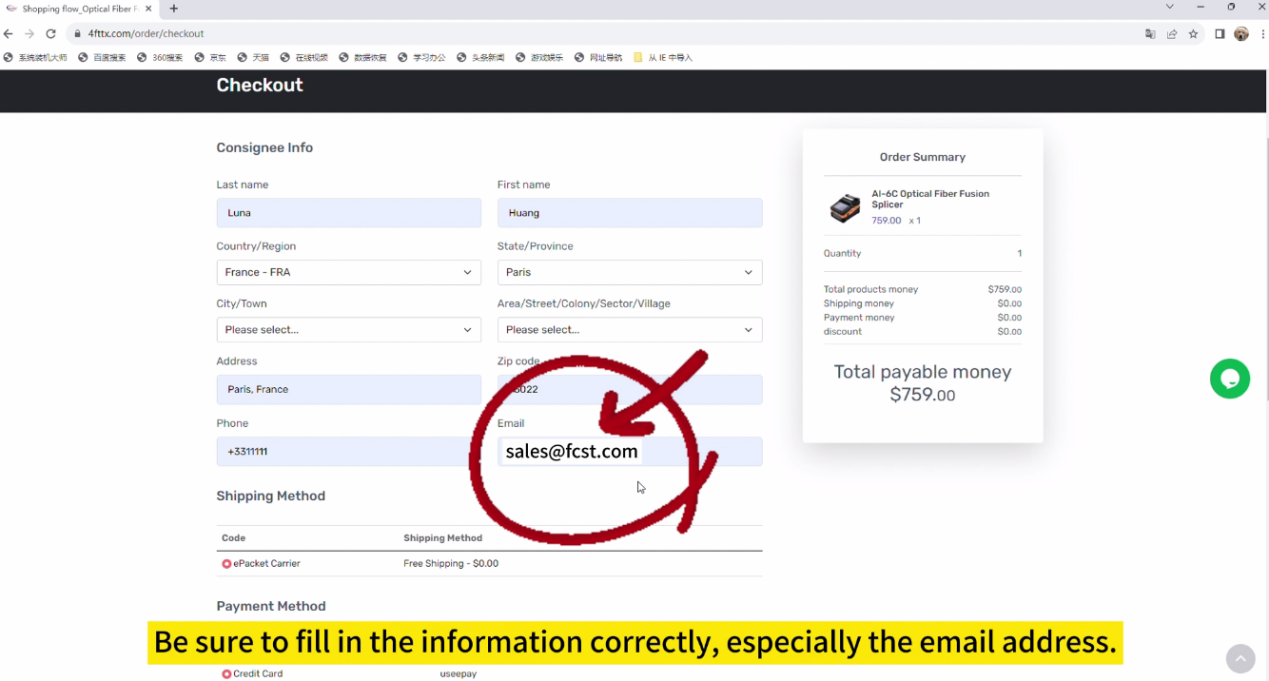Viewport: 1269px width, 681px height.
Task: Expand the State/Province dropdown showing Paris
Action: point(629,272)
